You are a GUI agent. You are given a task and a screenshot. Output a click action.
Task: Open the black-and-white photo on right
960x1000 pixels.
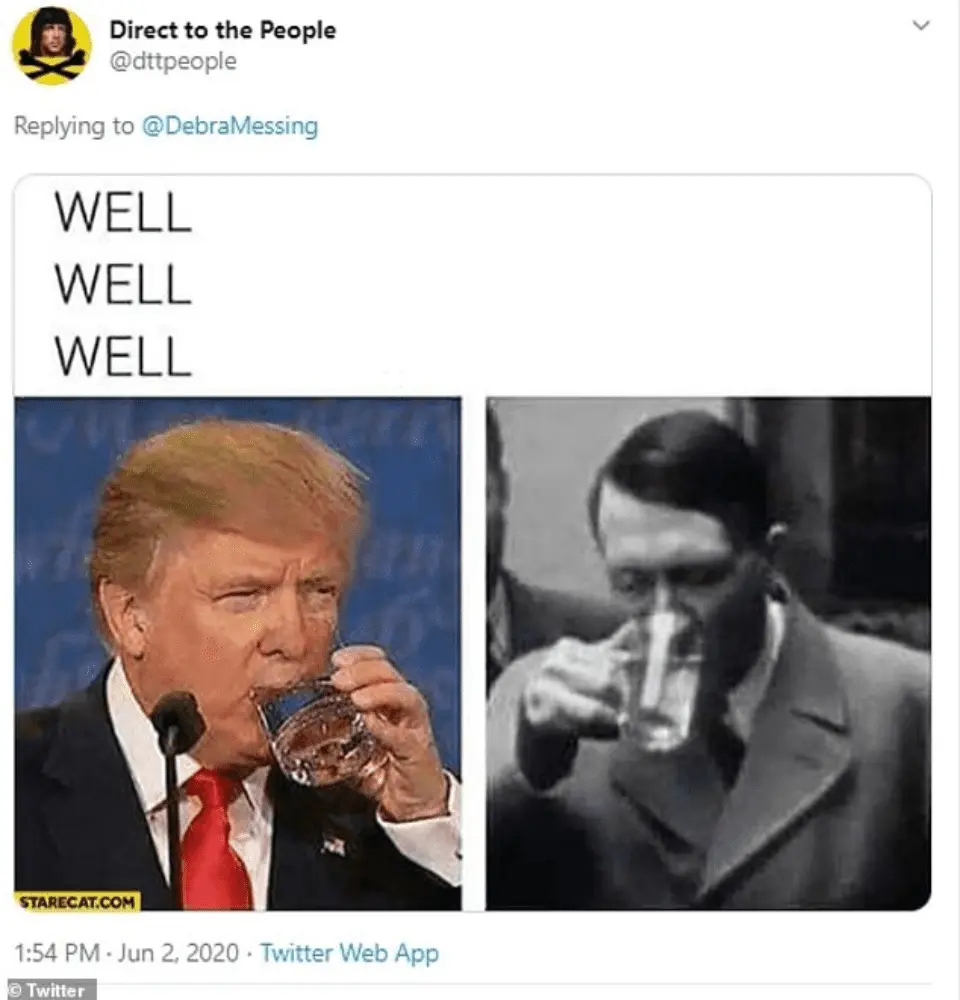[708, 653]
